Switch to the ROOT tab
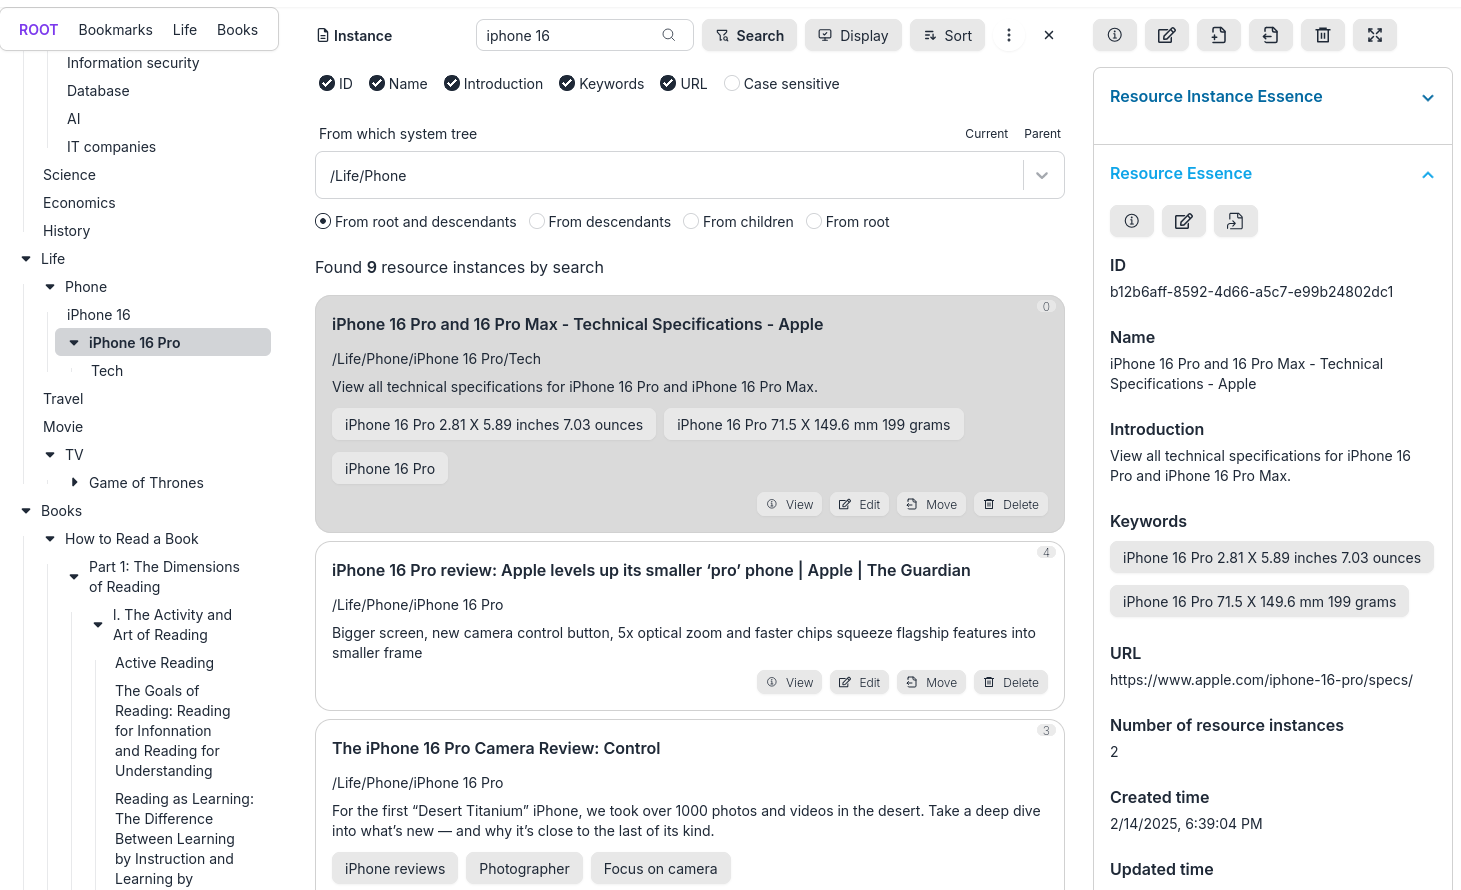Screen dimensions: 1461x890 coord(39,30)
